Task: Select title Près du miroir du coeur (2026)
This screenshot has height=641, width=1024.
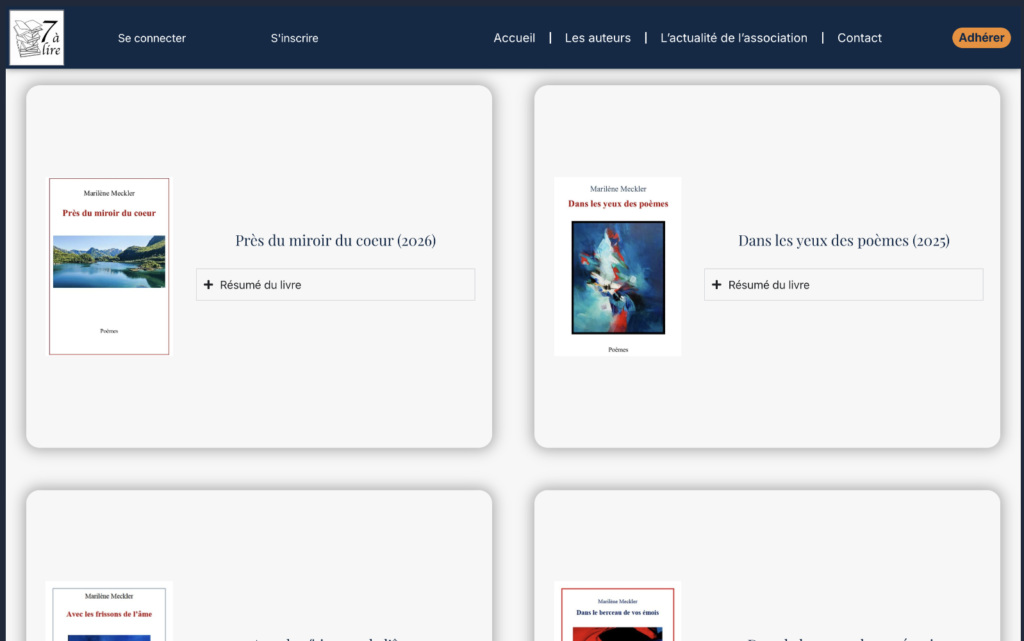Action: pos(336,240)
